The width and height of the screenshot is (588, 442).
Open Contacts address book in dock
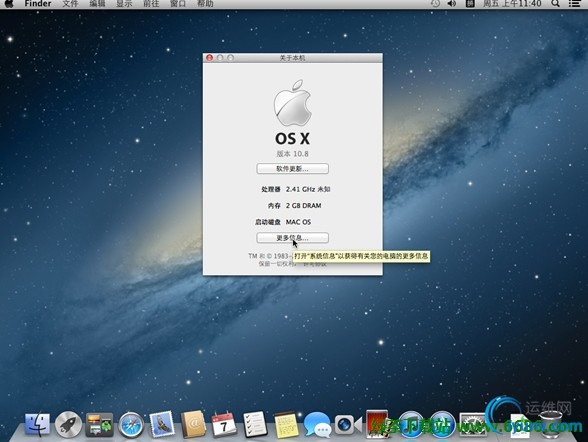(x=193, y=424)
